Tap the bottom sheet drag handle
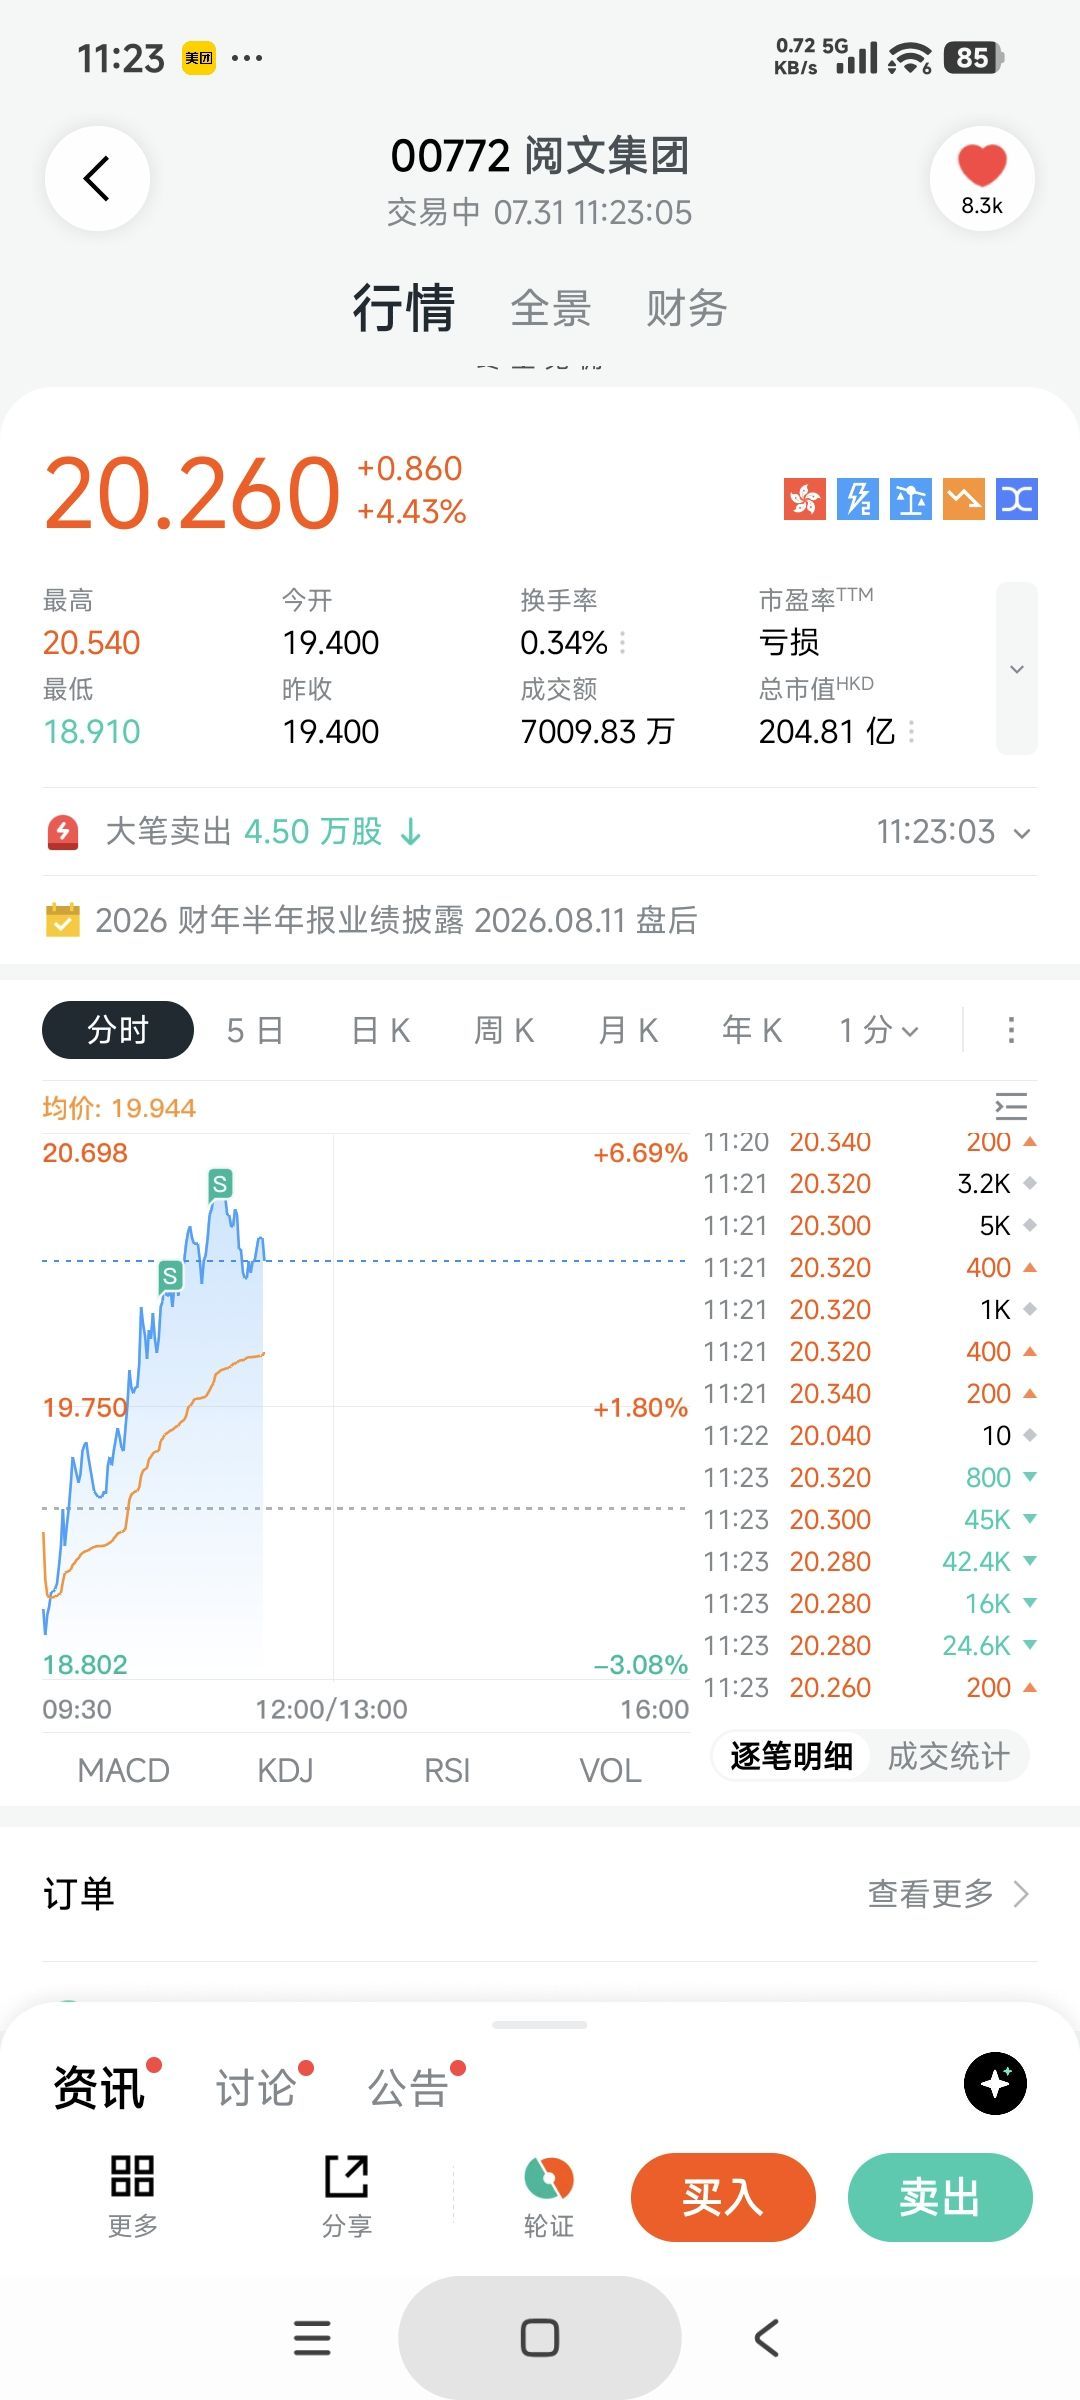The width and height of the screenshot is (1080, 2400). tap(540, 2025)
